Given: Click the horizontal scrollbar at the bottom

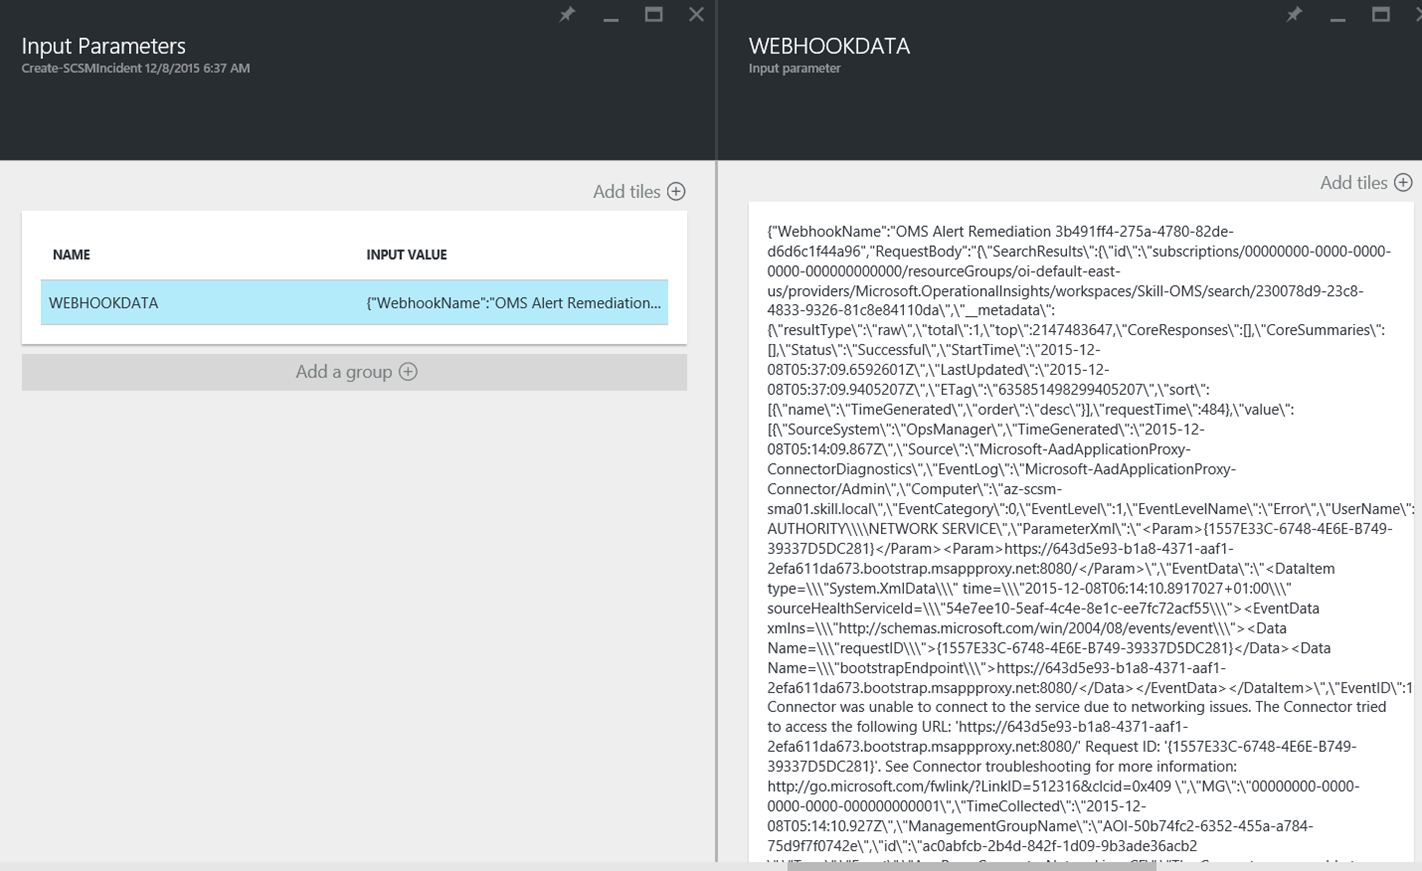Looking at the screenshot, I should point(970,866).
